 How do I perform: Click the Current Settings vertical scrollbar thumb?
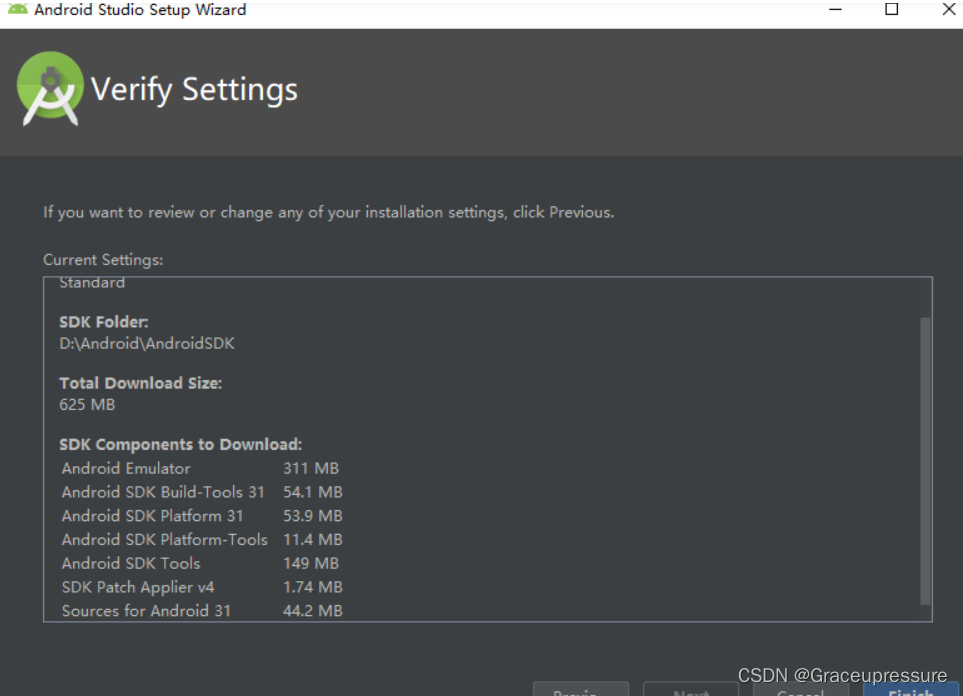click(925, 461)
